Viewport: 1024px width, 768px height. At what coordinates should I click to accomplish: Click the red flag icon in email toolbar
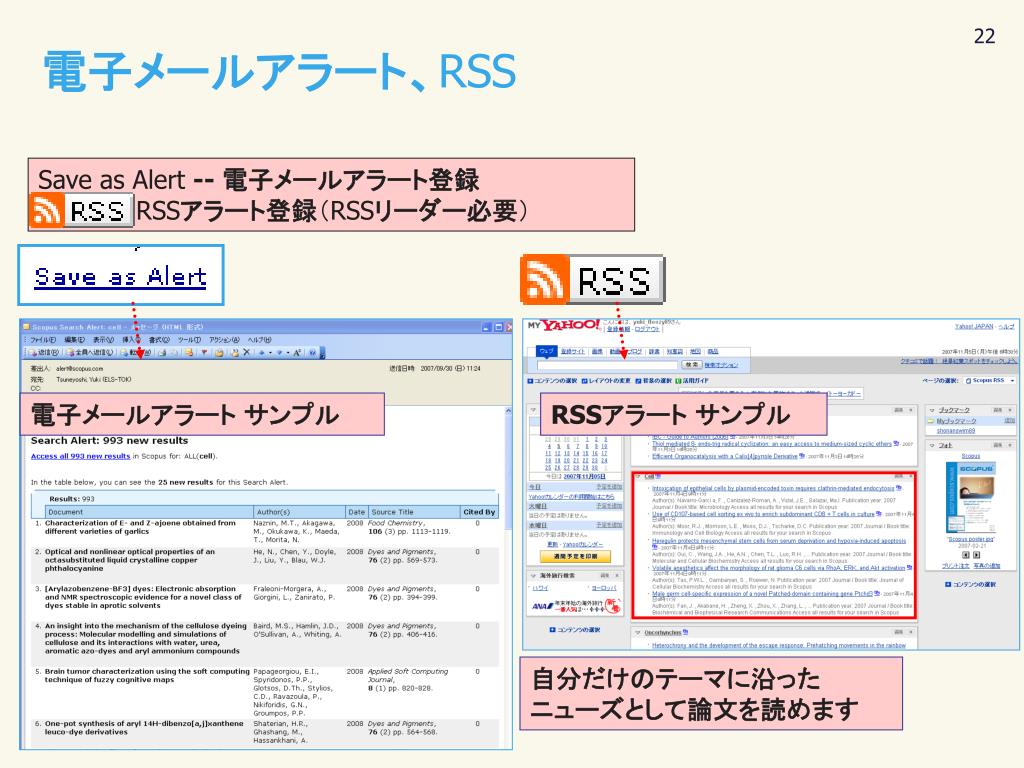click(204, 353)
